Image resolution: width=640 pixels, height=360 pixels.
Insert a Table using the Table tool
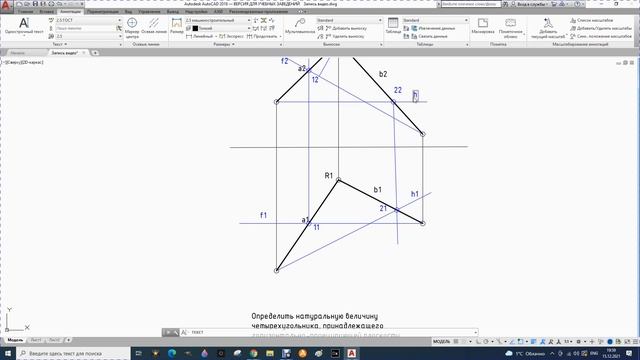(x=393, y=26)
